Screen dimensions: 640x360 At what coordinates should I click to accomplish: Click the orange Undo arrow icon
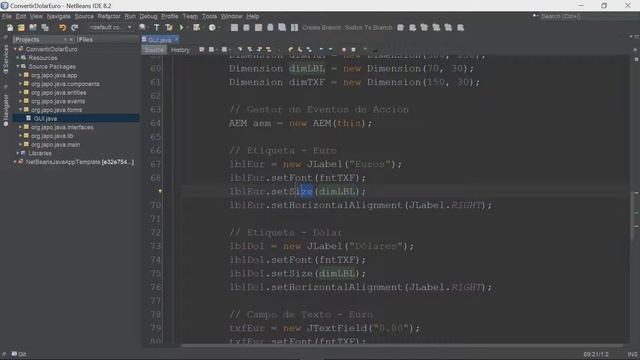(x=62, y=28)
